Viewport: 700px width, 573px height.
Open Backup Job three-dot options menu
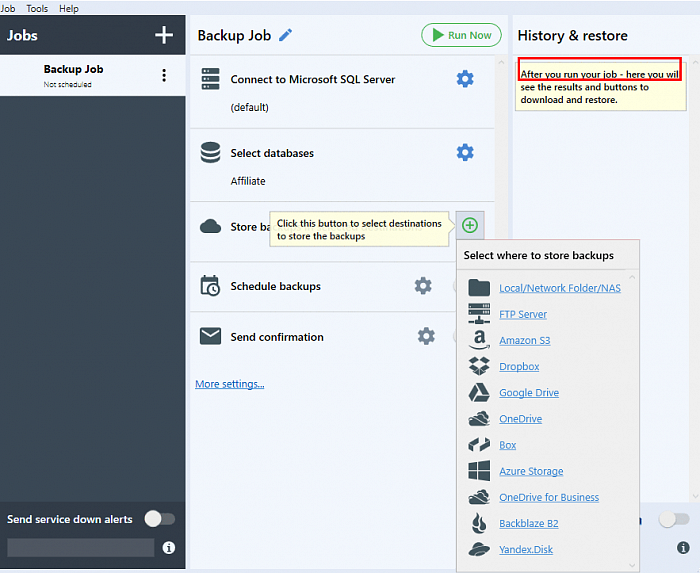(x=164, y=75)
